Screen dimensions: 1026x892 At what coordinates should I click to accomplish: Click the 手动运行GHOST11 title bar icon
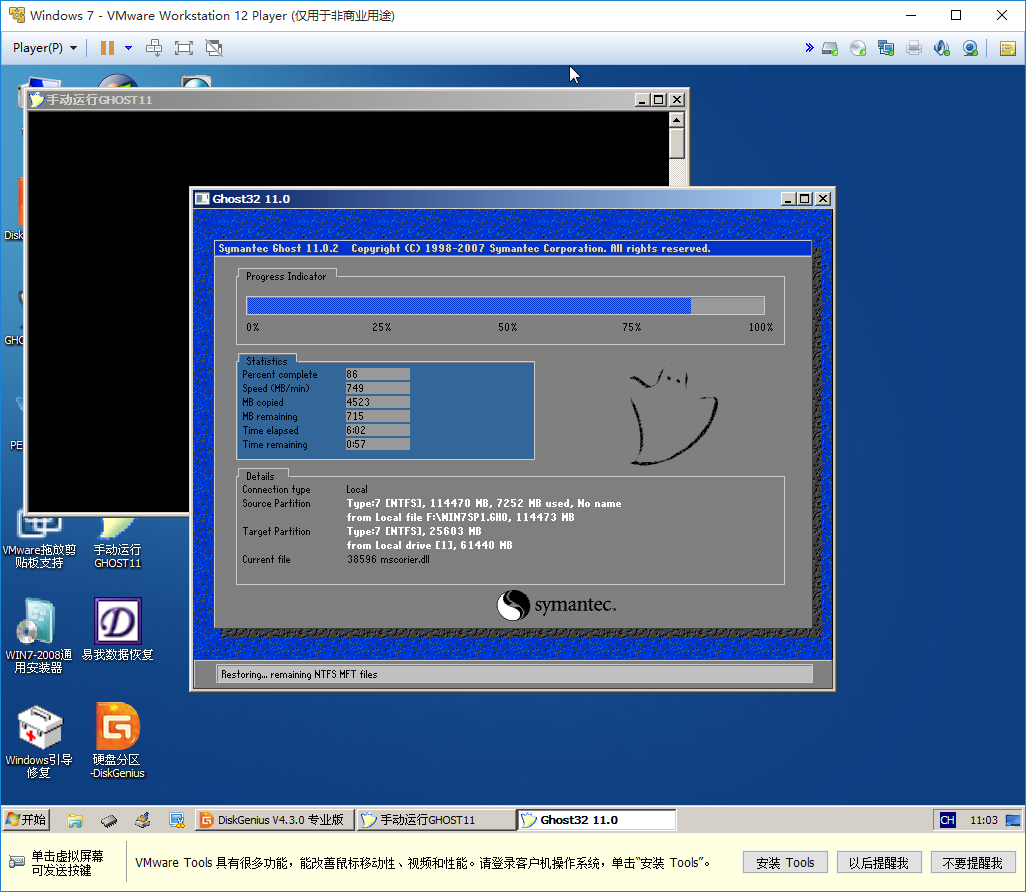pyautogui.click(x=36, y=99)
